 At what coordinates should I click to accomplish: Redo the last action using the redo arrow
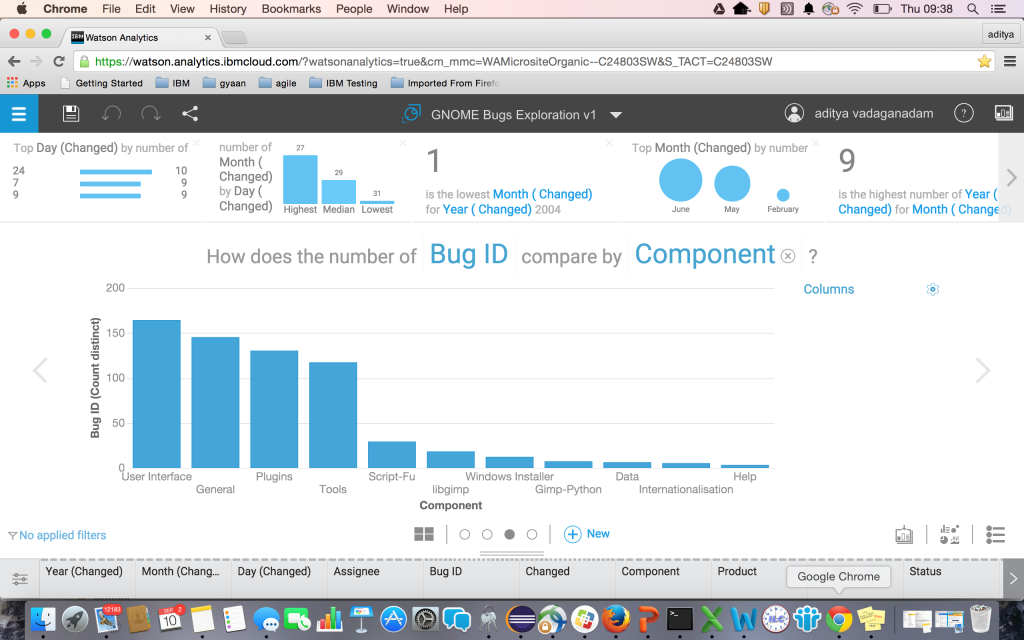click(149, 113)
